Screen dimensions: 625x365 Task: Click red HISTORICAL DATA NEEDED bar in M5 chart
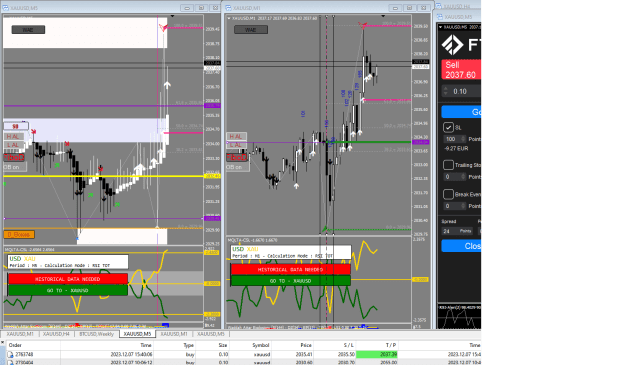tap(68, 279)
